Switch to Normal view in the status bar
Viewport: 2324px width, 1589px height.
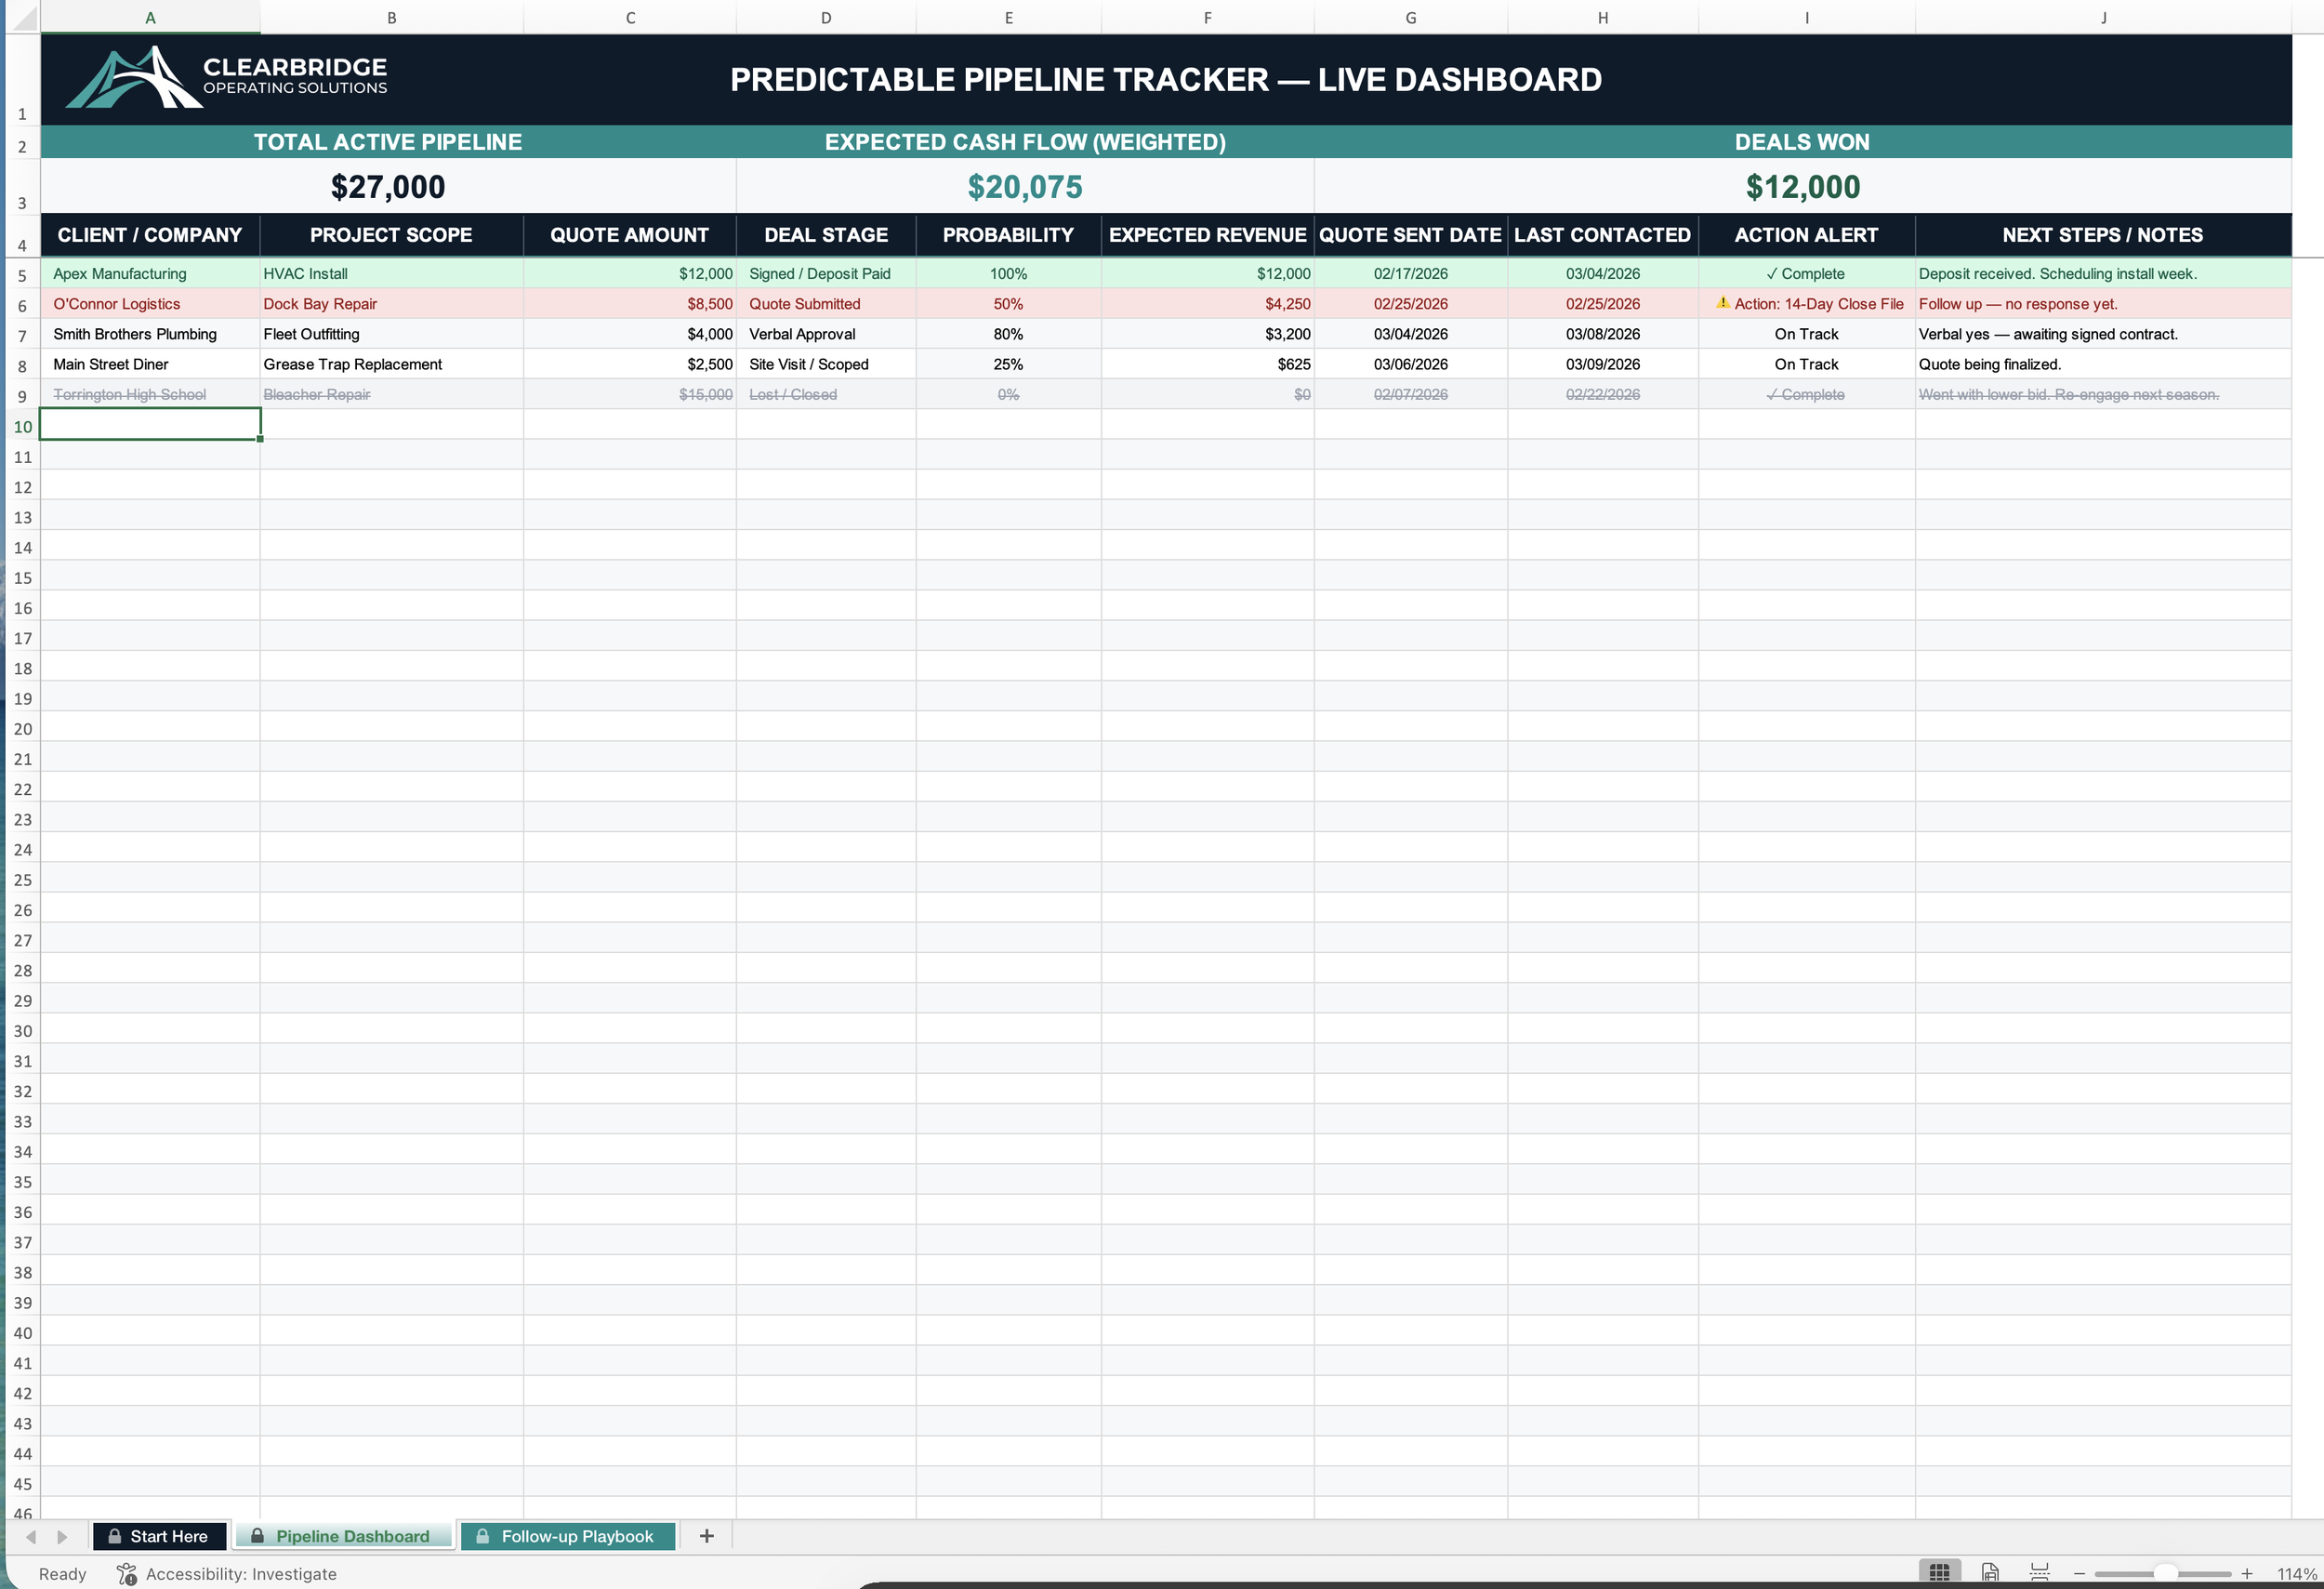point(1941,1572)
